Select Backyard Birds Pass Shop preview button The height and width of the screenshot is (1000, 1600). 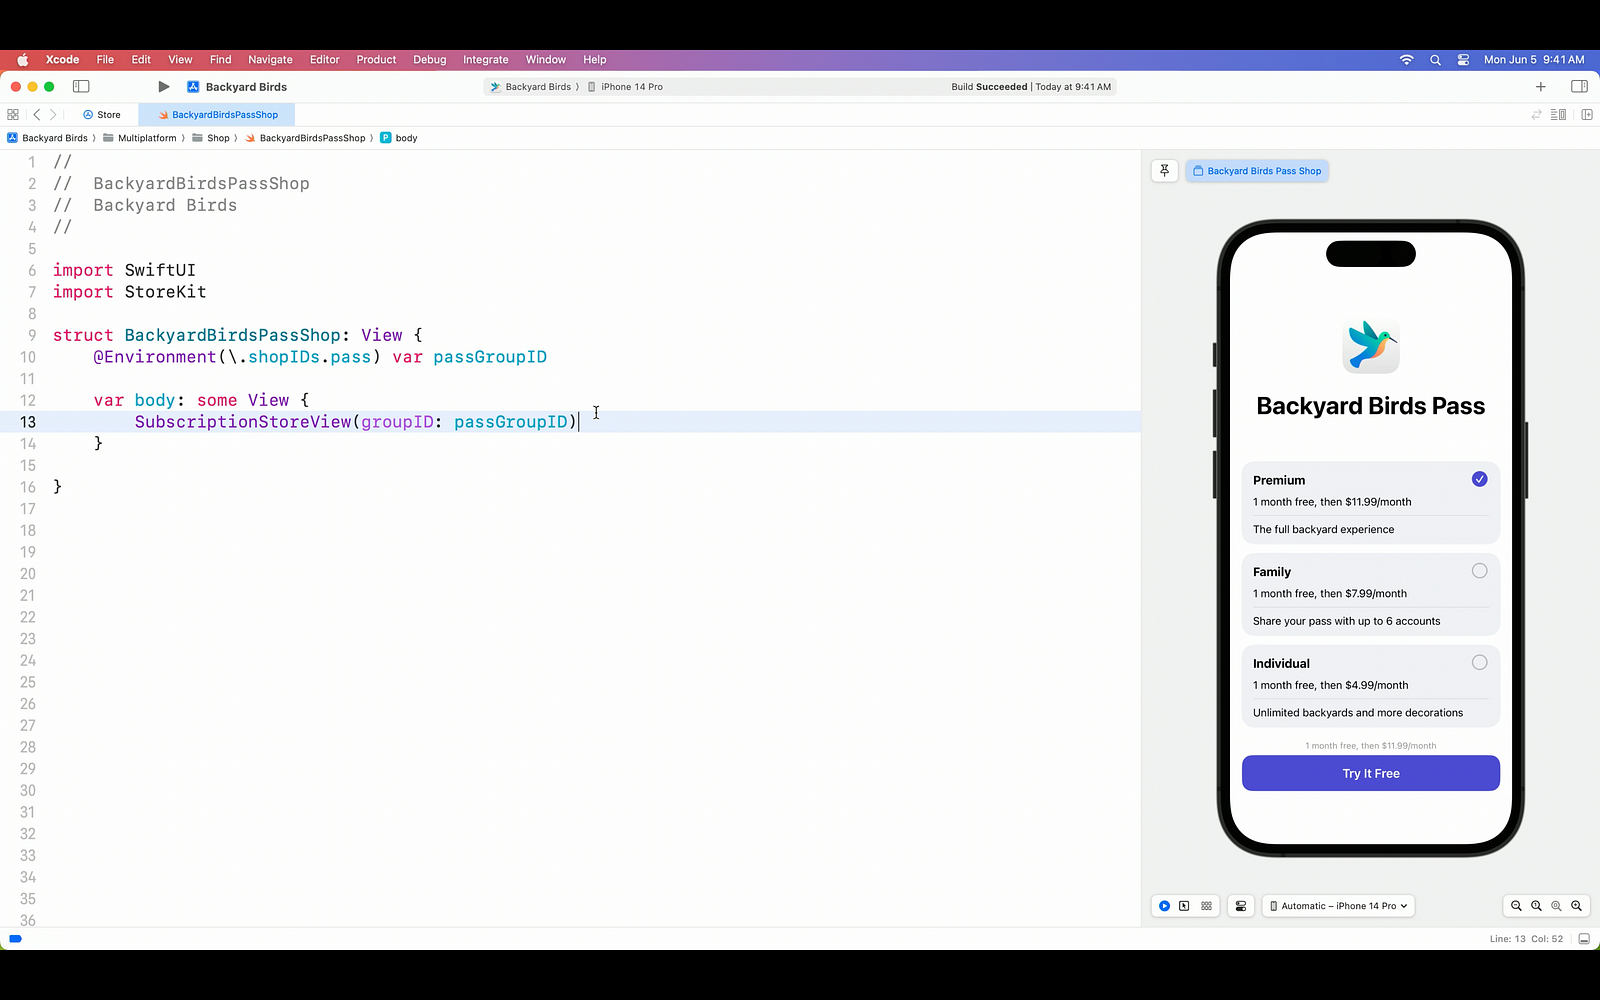1257,171
